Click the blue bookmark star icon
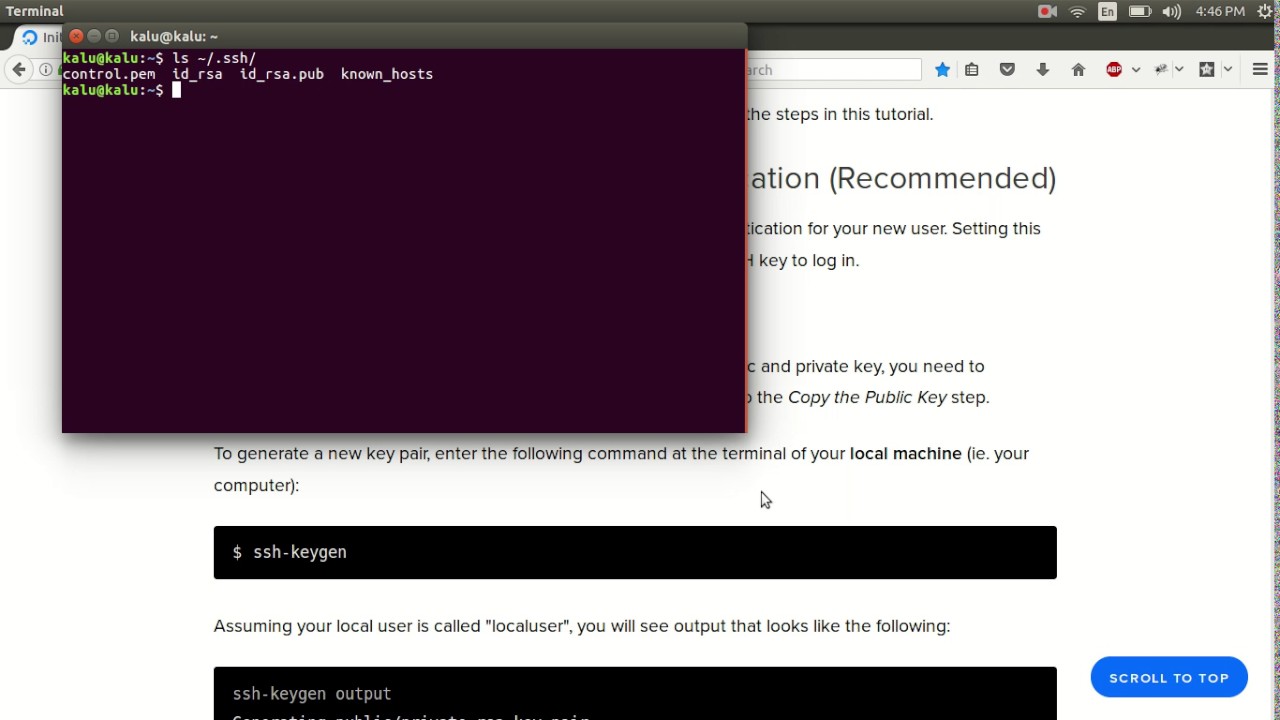 pos(942,69)
